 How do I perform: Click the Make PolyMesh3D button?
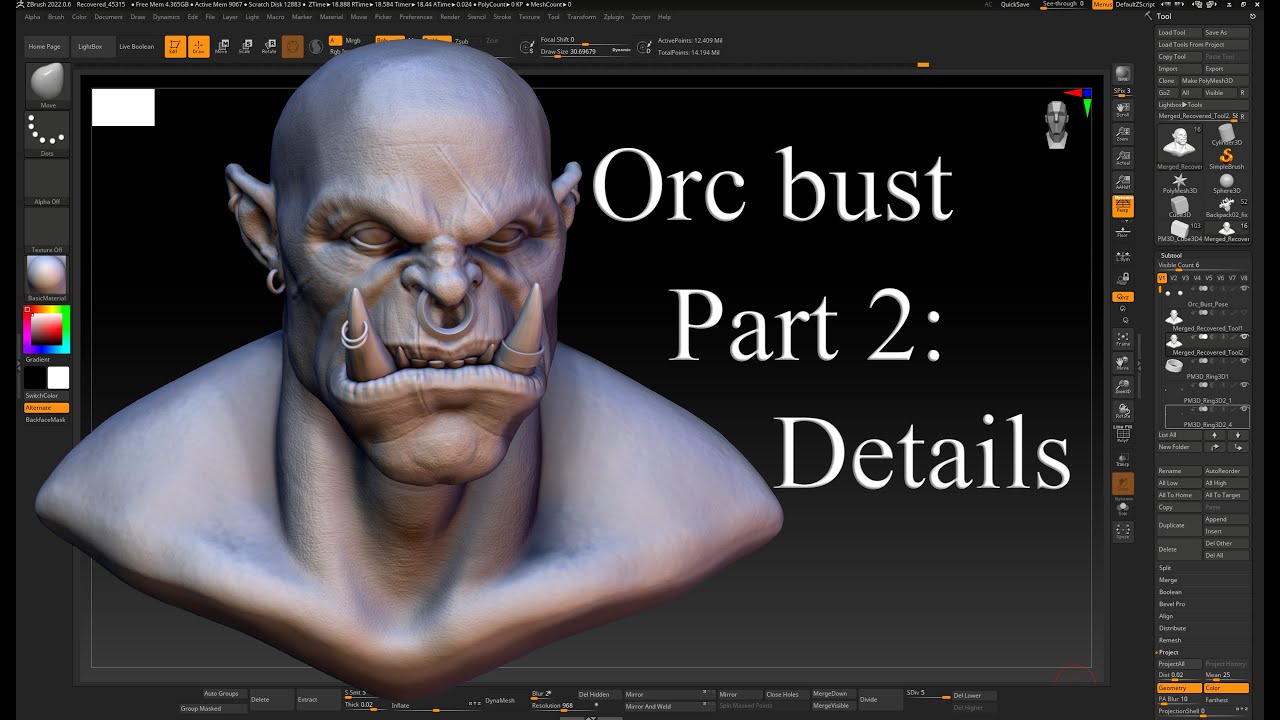tap(1215, 80)
